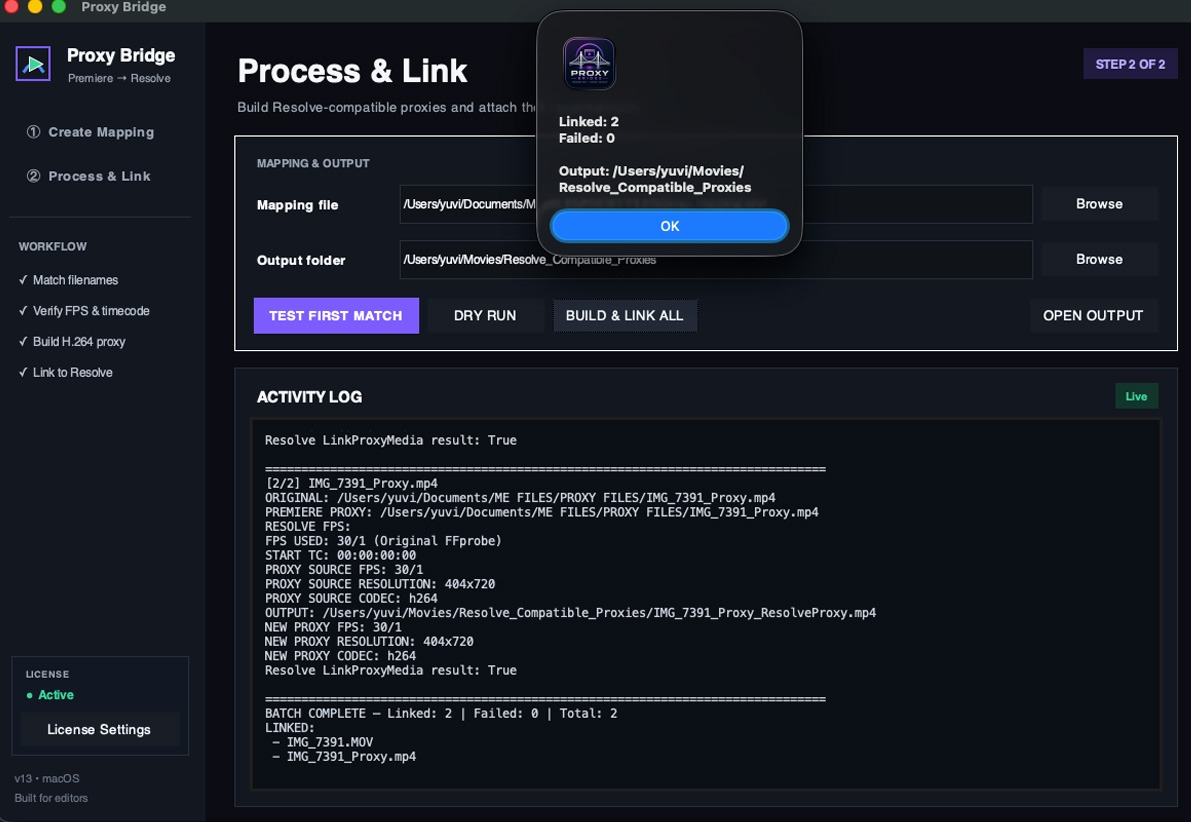Click the PREMIERE PROXY path log line

(x=542, y=512)
